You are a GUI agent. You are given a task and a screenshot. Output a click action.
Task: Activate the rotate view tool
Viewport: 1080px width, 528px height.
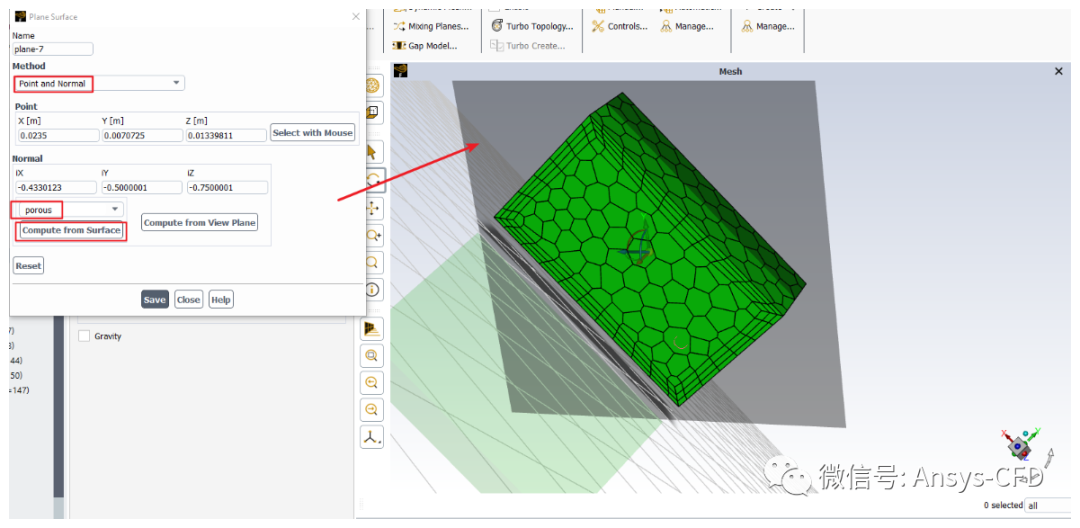(372, 180)
